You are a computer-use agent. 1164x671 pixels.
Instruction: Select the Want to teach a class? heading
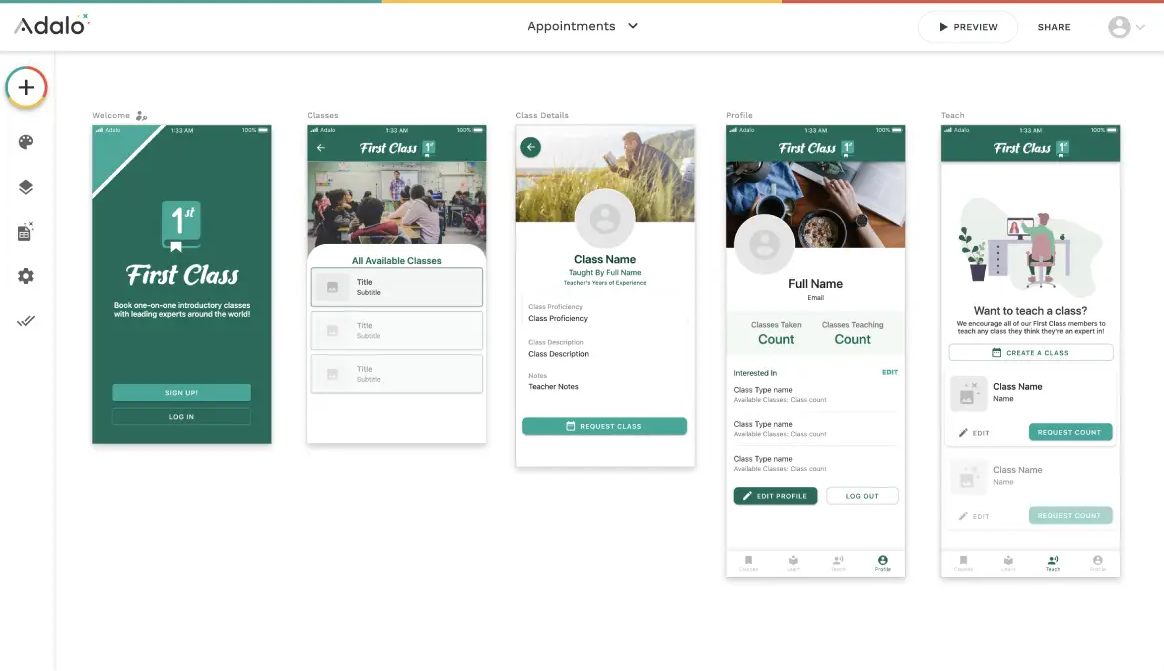point(1030,311)
